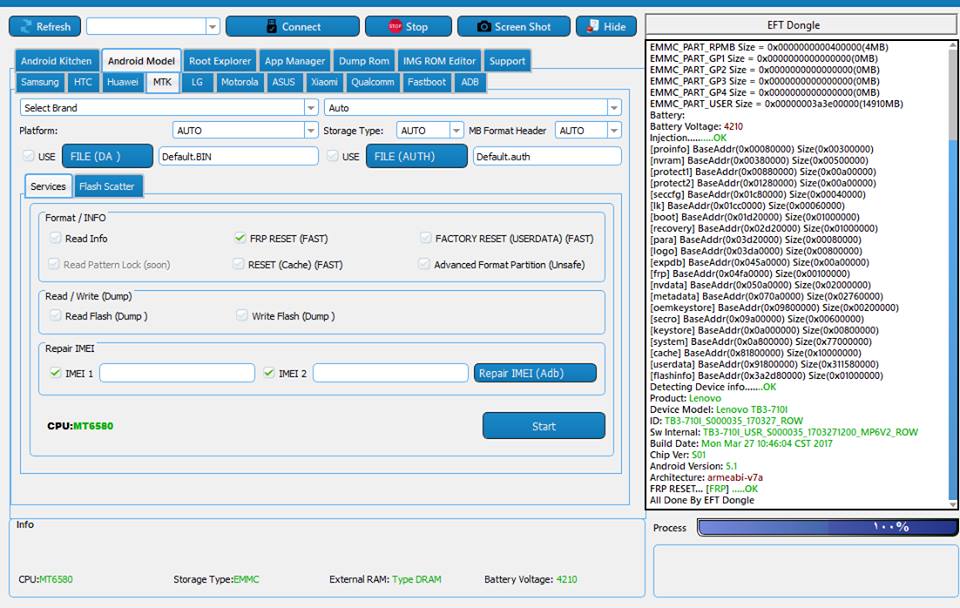Enable FACTORY RESET (USERDATA) (FAST)
The height and width of the screenshot is (608, 960).
click(x=426, y=238)
